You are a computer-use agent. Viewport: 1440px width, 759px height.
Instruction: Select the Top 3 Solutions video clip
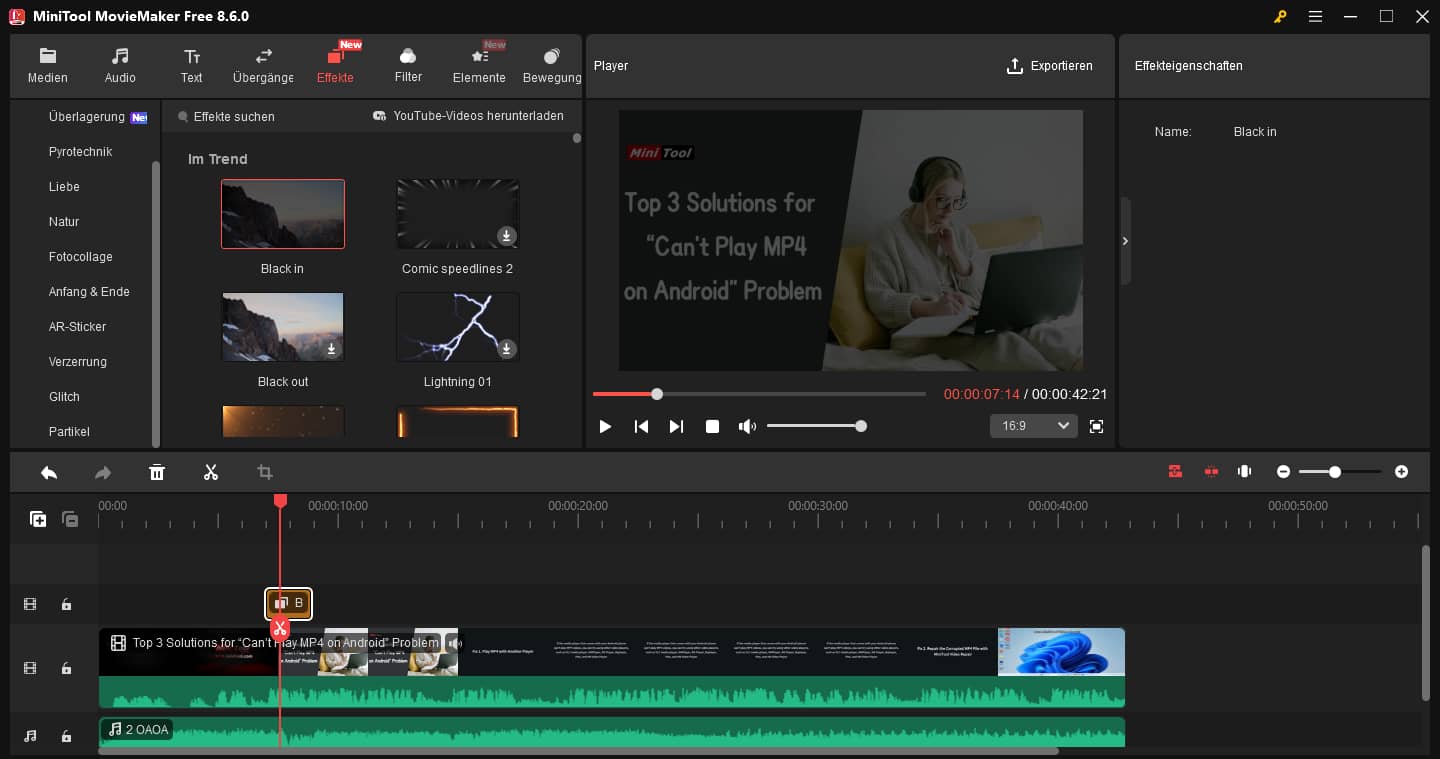(x=612, y=667)
